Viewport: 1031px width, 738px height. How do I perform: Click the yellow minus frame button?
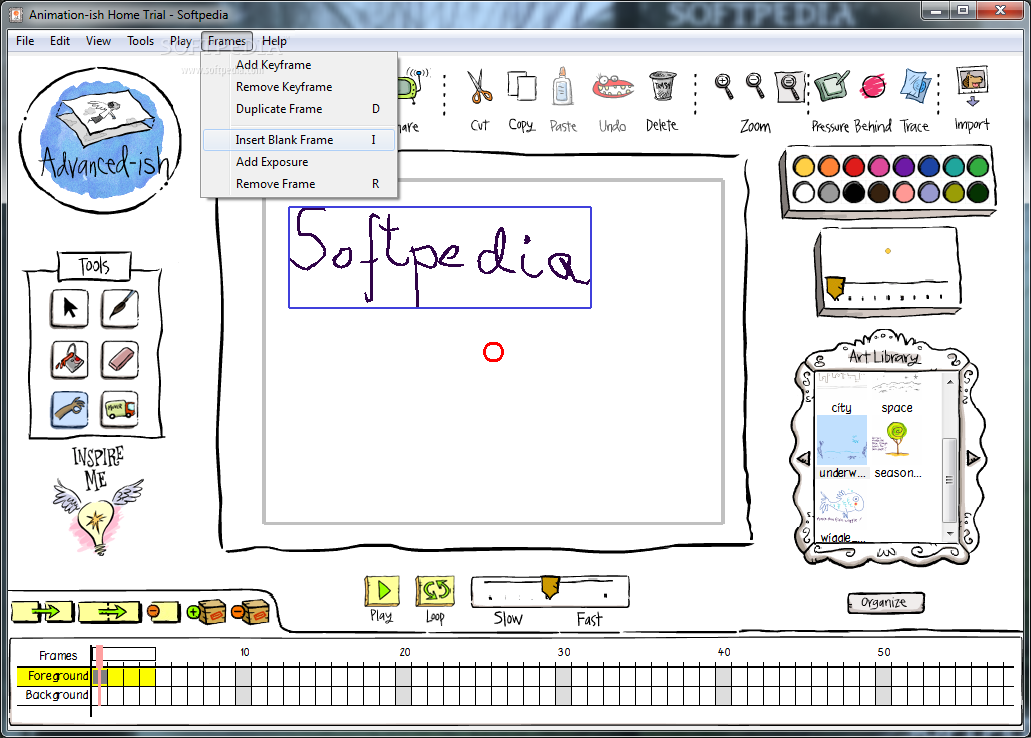pyautogui.click(x=163, y=612)
